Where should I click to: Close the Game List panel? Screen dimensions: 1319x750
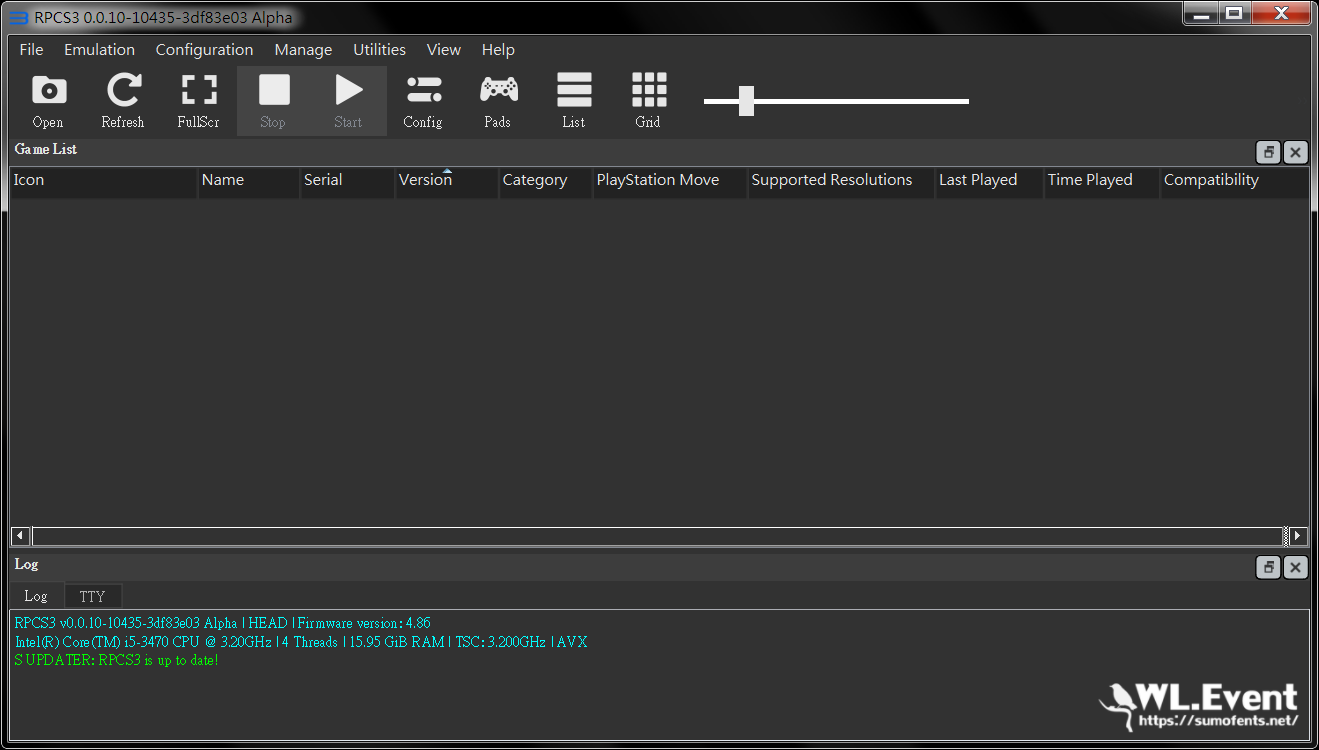[1295, 152]
